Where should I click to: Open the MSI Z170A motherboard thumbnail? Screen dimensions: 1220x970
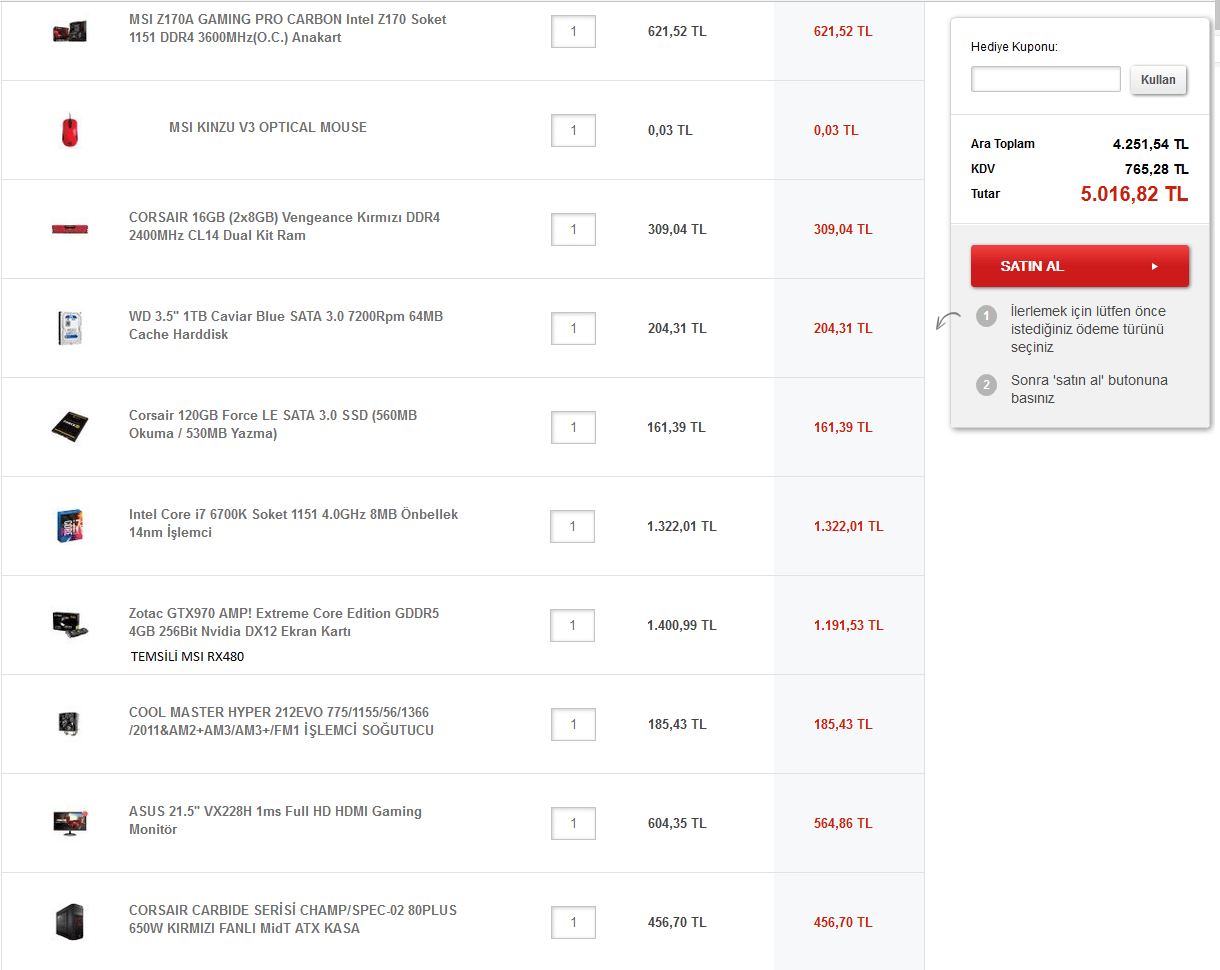click(x=70, y=31)
